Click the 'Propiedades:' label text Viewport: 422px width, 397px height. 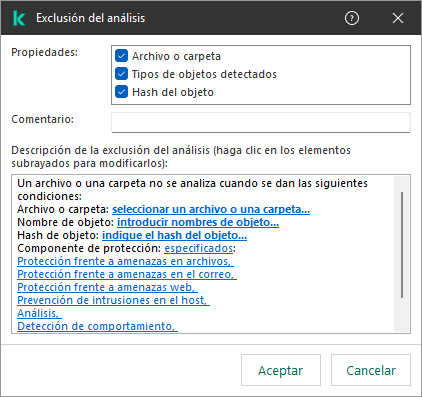coord(44,52)
